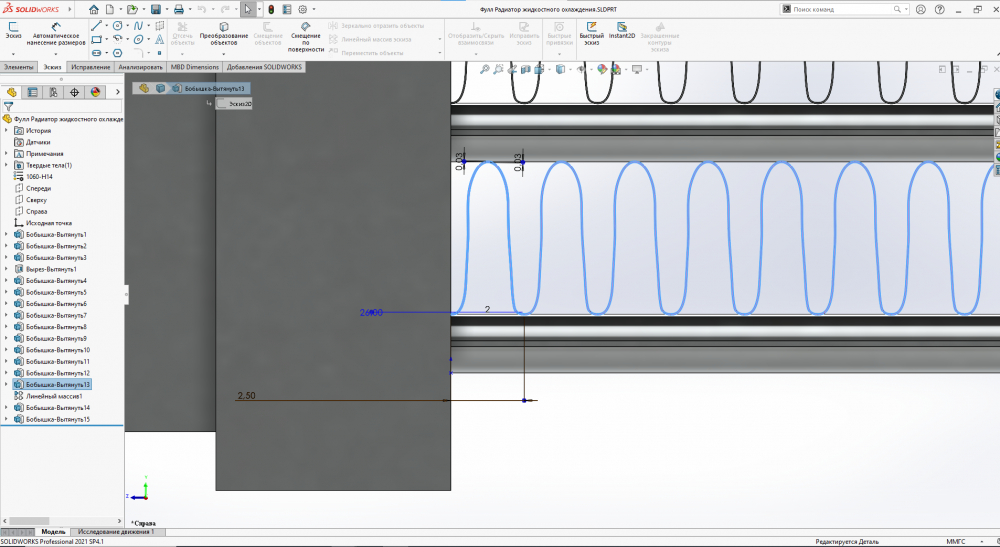Click the Print icon in the top toolbar
The height and width of the screenshot is (547, 1000).
pyautogui.click(x=178, y=9)
